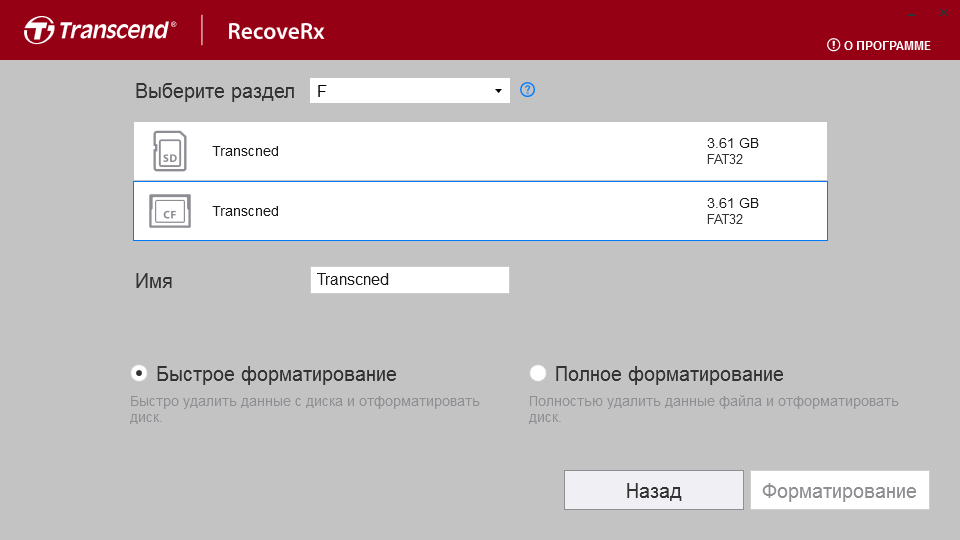Select Полное форматирование radio button
The width and height of the screenshot is (960, 540).
(x=538, y=373)
